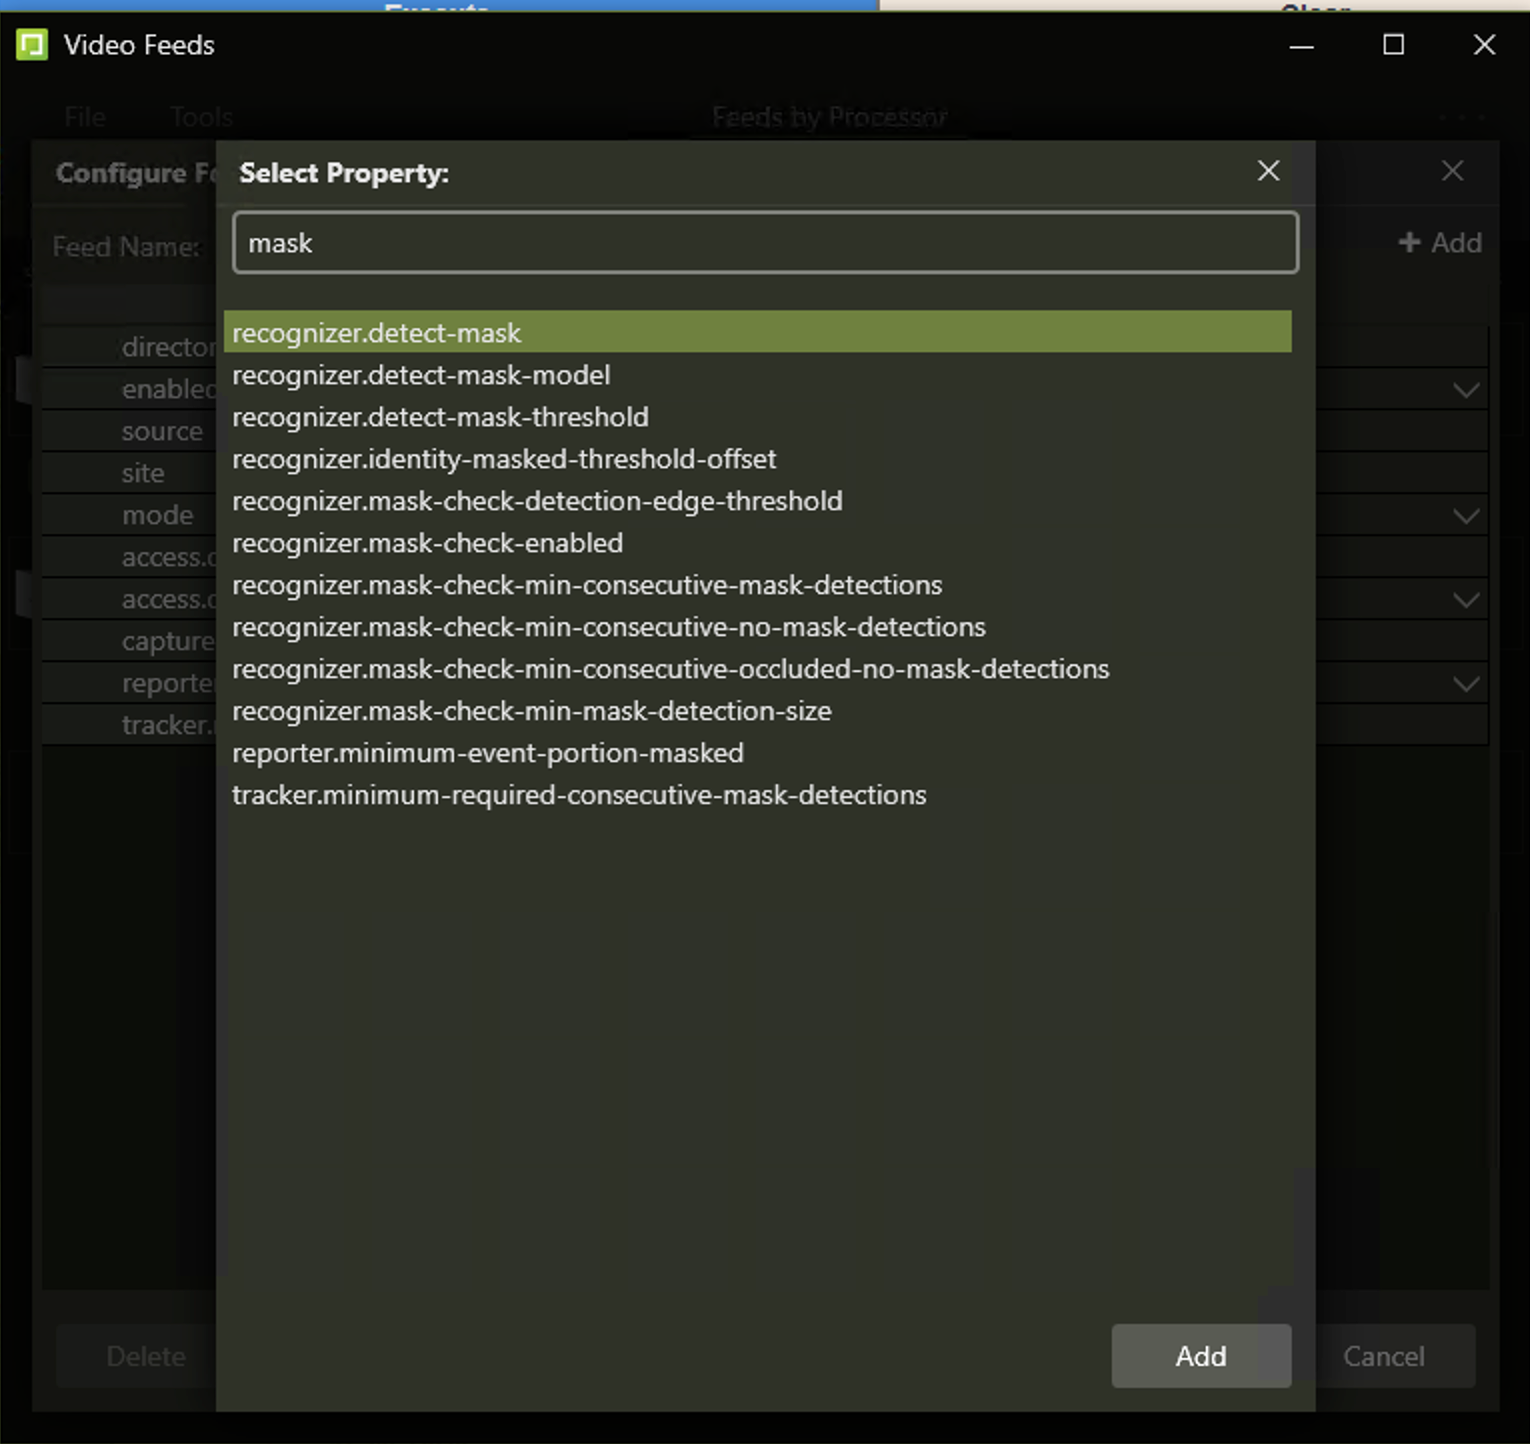Select the recognizer.detect-mask property
The height and width of the screenshot is (1444, 1530).
376,333
